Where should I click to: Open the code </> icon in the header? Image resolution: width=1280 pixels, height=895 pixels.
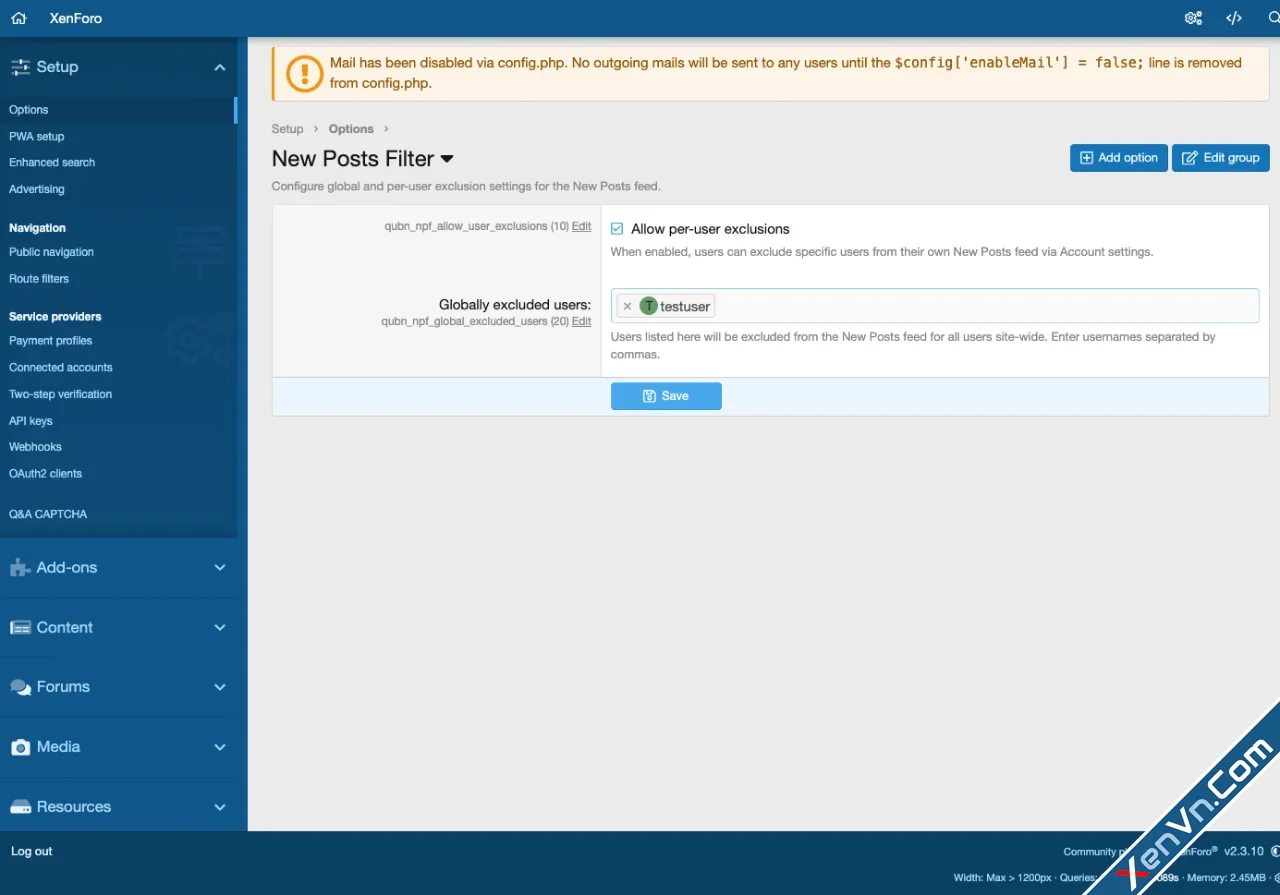tap(1233, 17)
